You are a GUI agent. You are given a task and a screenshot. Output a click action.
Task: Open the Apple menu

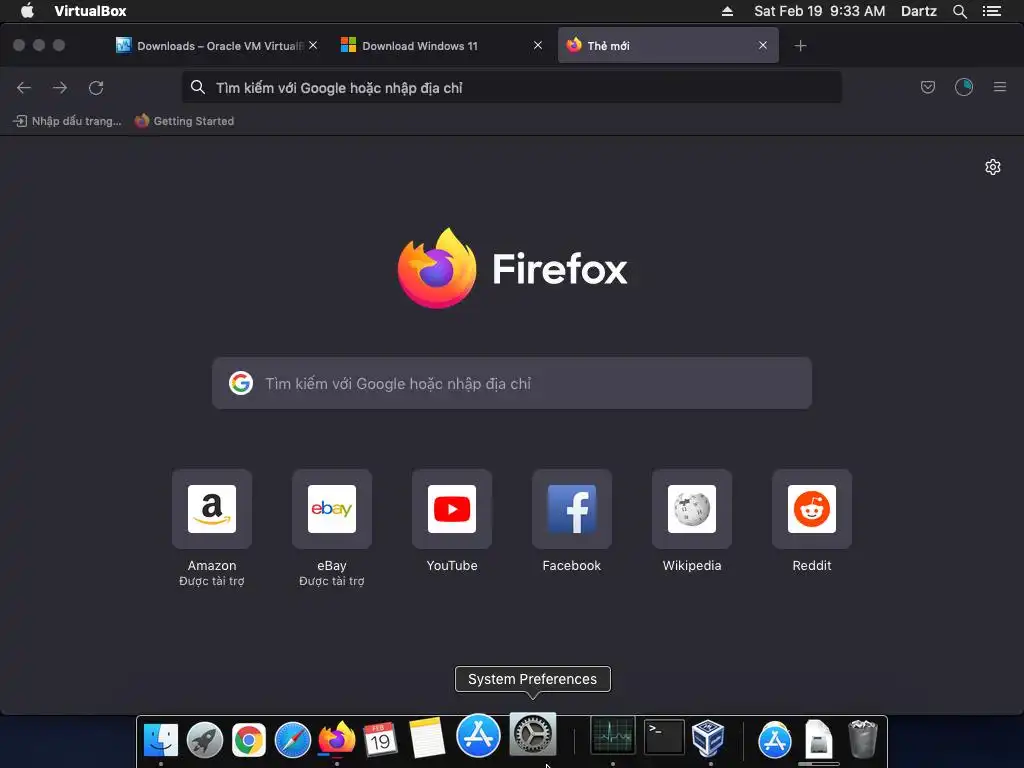click(x=27, y=11)
